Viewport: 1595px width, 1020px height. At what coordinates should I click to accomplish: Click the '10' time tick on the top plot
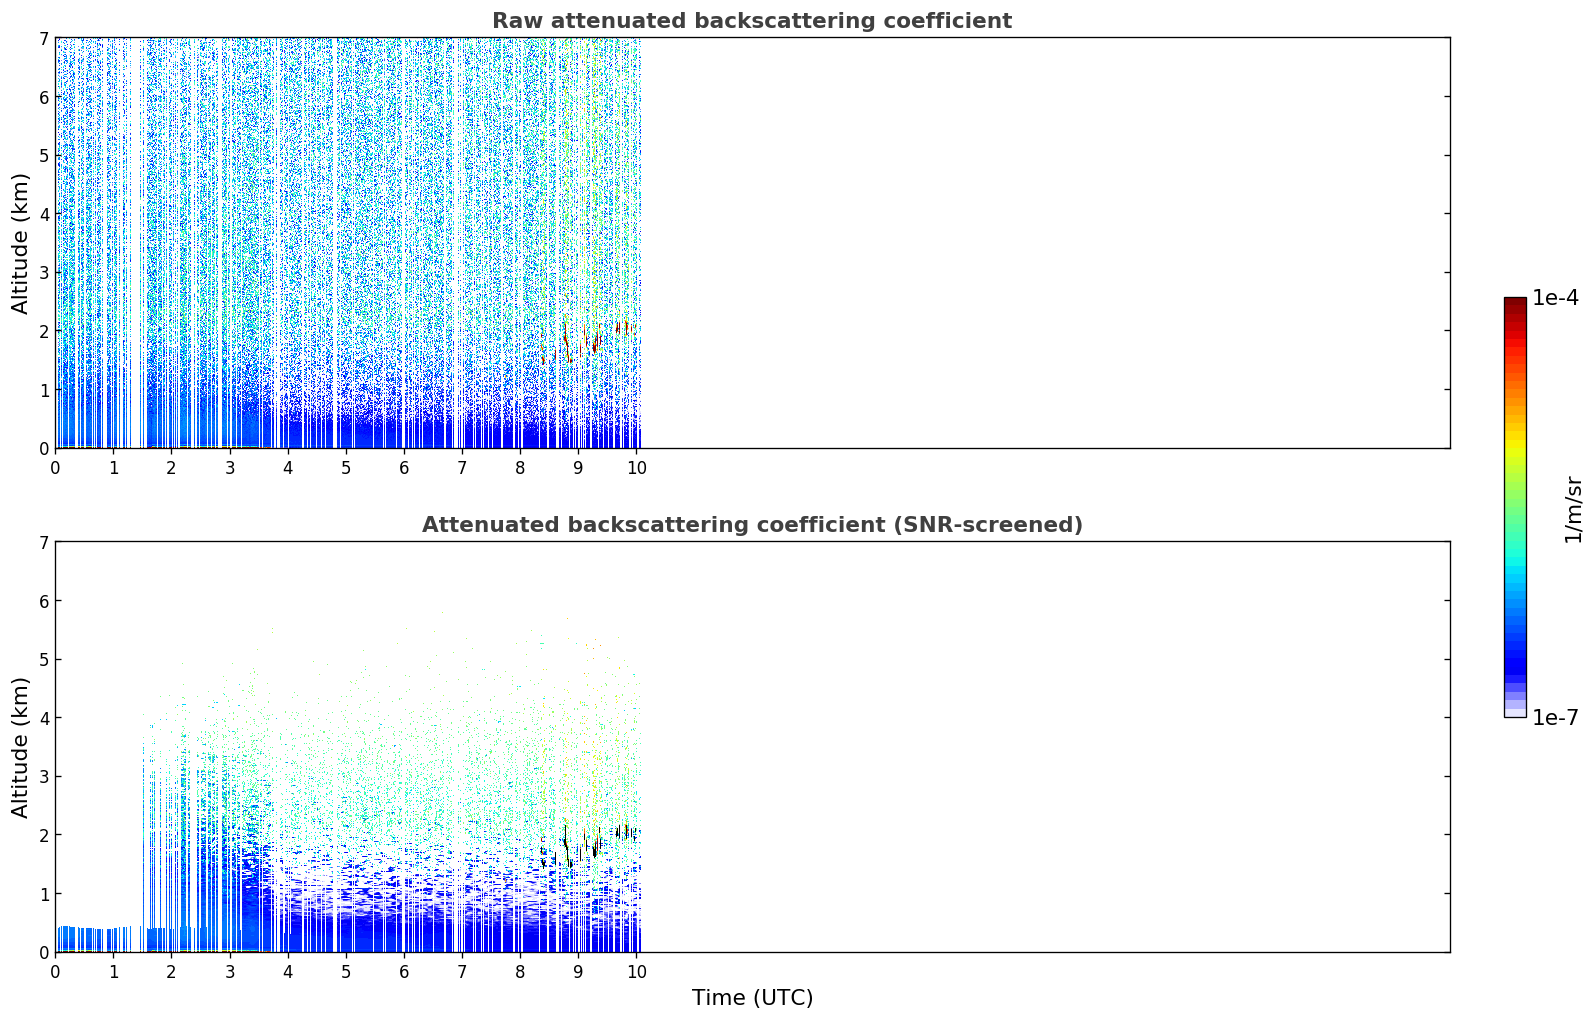tap(636, 468)
